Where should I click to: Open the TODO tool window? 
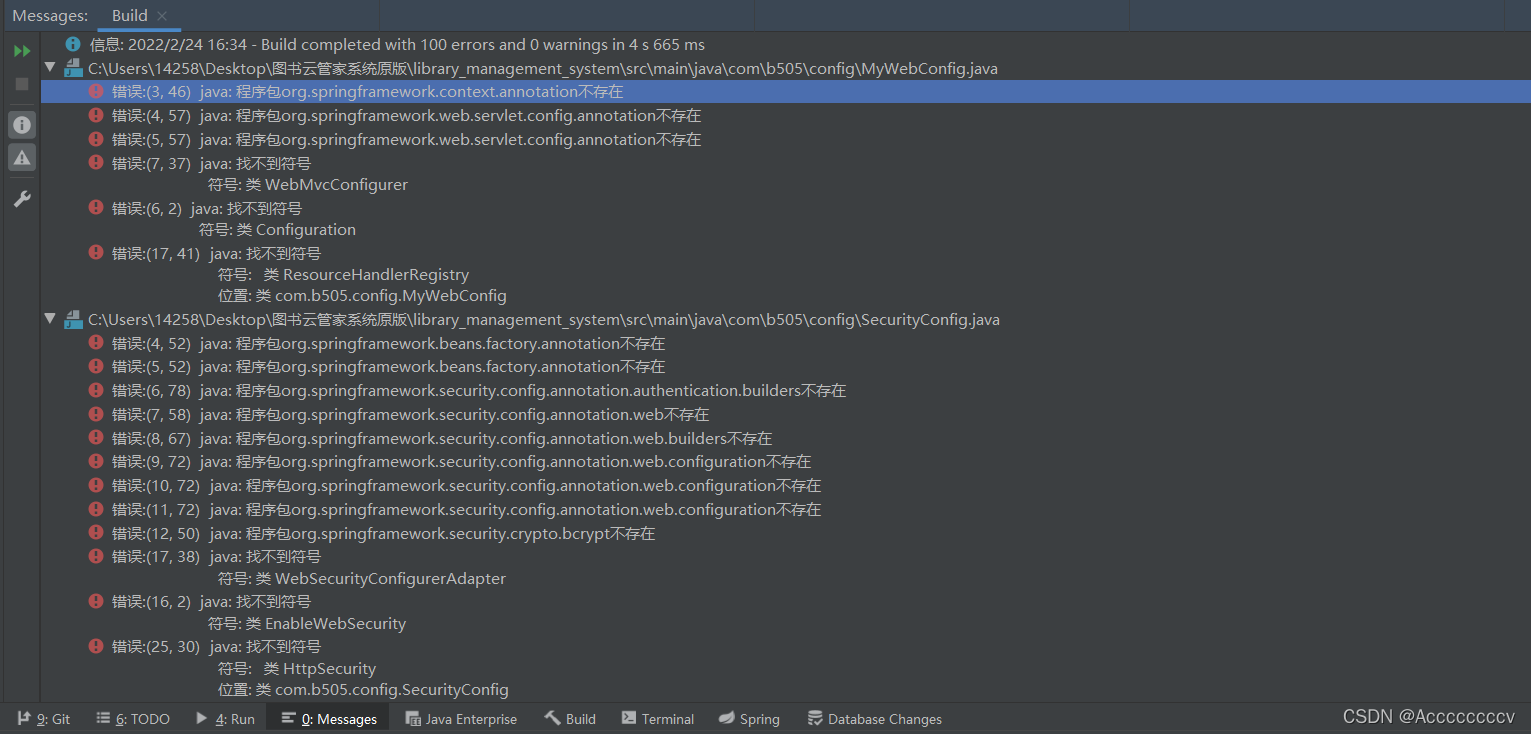tap(133, 719)
